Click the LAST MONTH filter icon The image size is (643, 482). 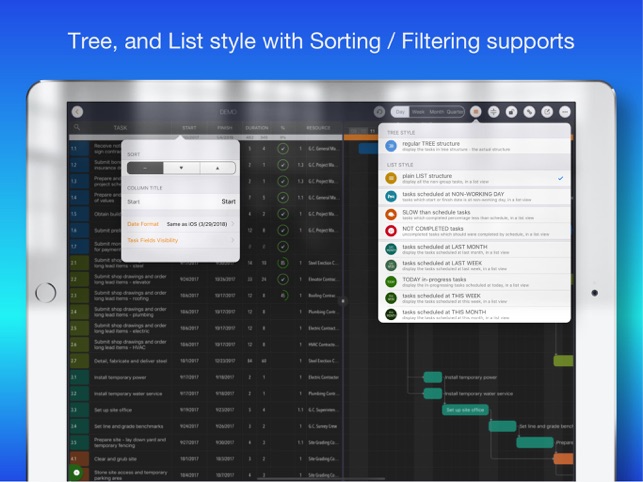(391, 249)
